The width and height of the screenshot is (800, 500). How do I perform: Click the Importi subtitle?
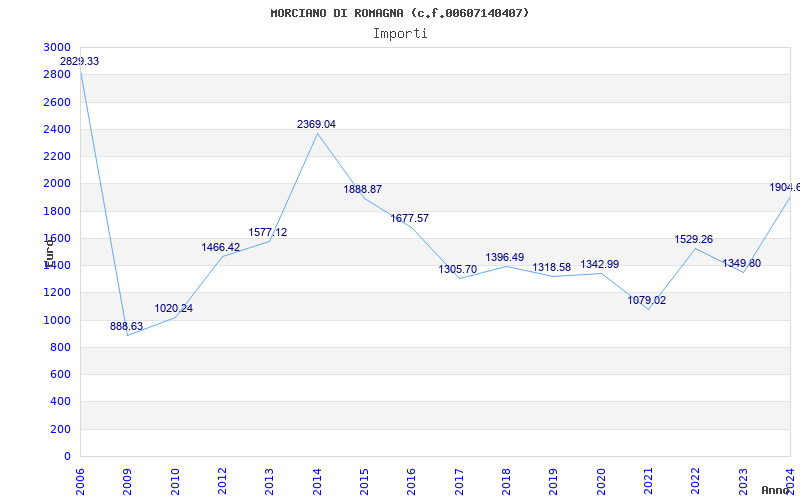[x=400, y=34]
